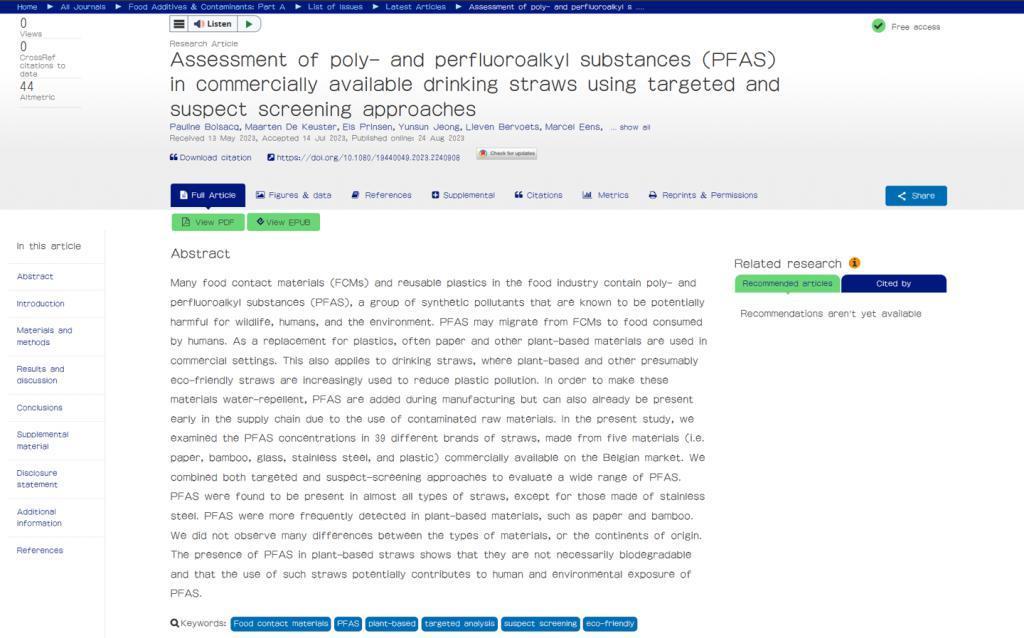Click the Listen speaker button
Screen dimensions: 1024x638
click(x=213, y=24)
